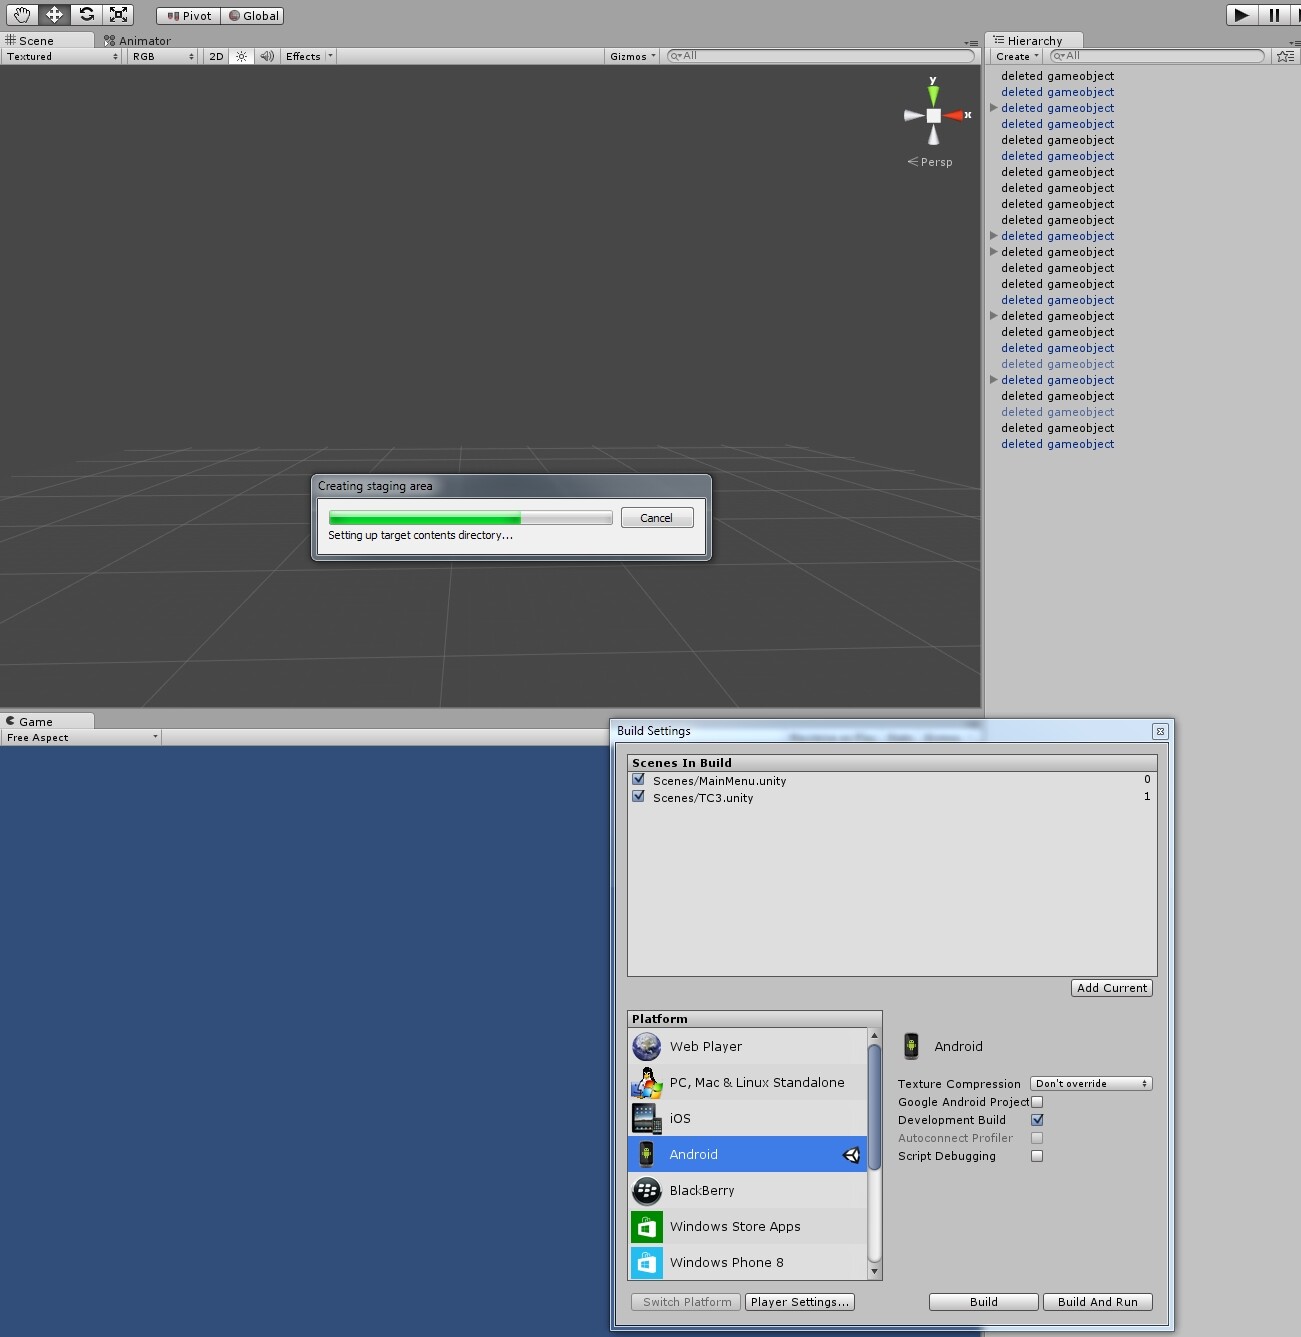Open the Free Aspect dropdown

click(81, 738)
